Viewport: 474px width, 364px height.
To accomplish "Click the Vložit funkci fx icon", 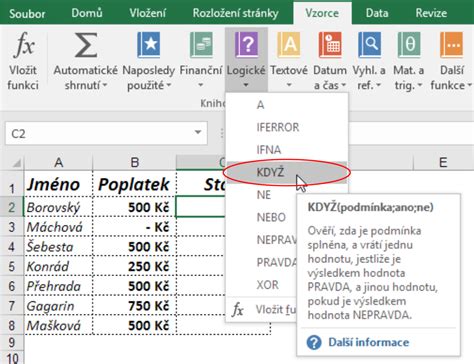I will coord(24,44).
